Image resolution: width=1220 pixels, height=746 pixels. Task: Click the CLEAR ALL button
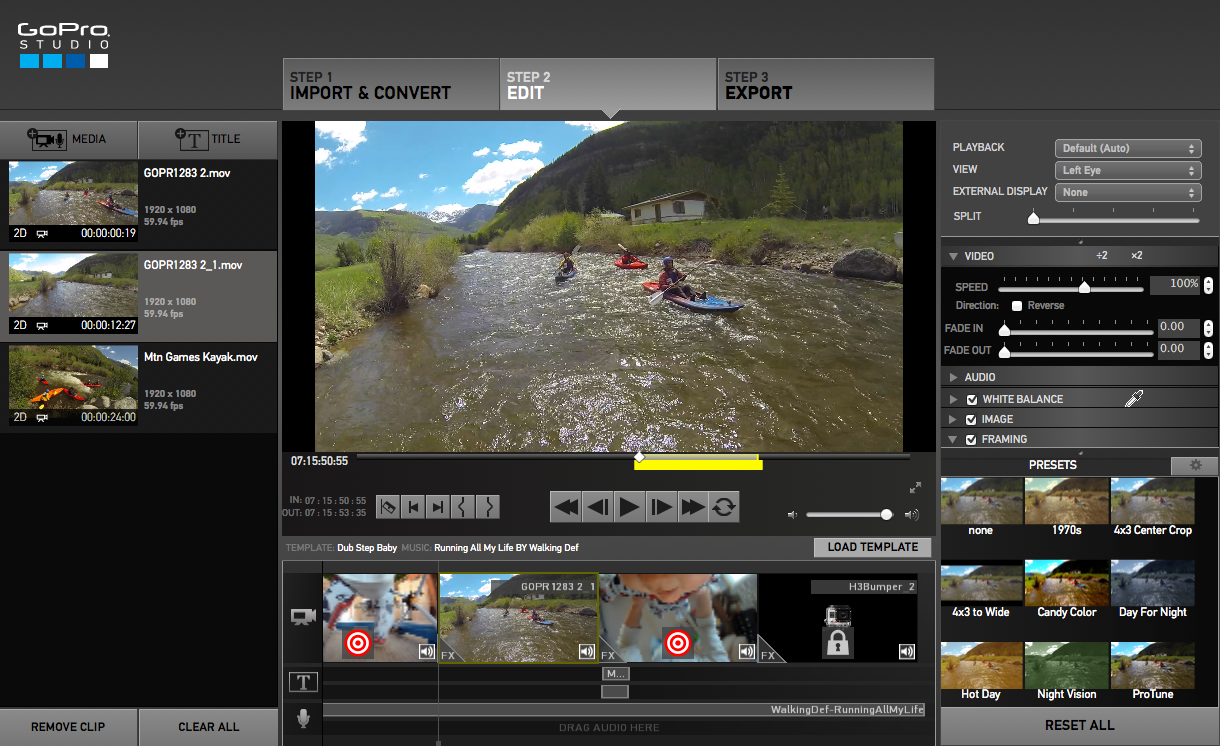[208, 727]
